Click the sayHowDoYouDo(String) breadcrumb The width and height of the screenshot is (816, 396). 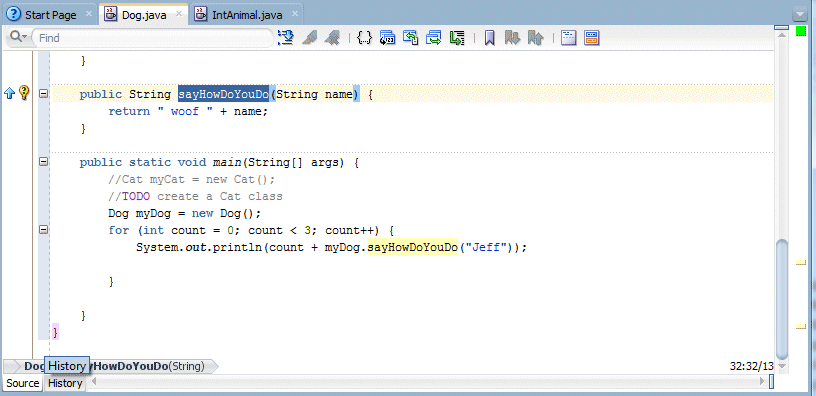pyautogui.click(x=147, y=366)
